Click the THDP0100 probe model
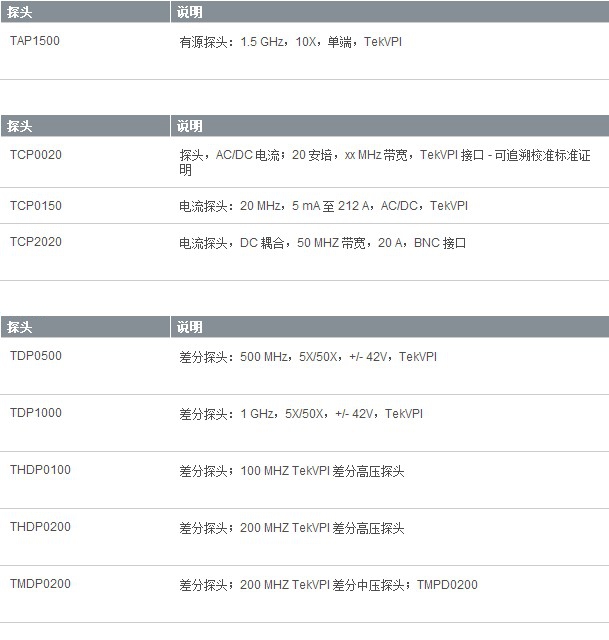Image resolution: width=609 pixels, height=640 pixels. pos(40,470)
